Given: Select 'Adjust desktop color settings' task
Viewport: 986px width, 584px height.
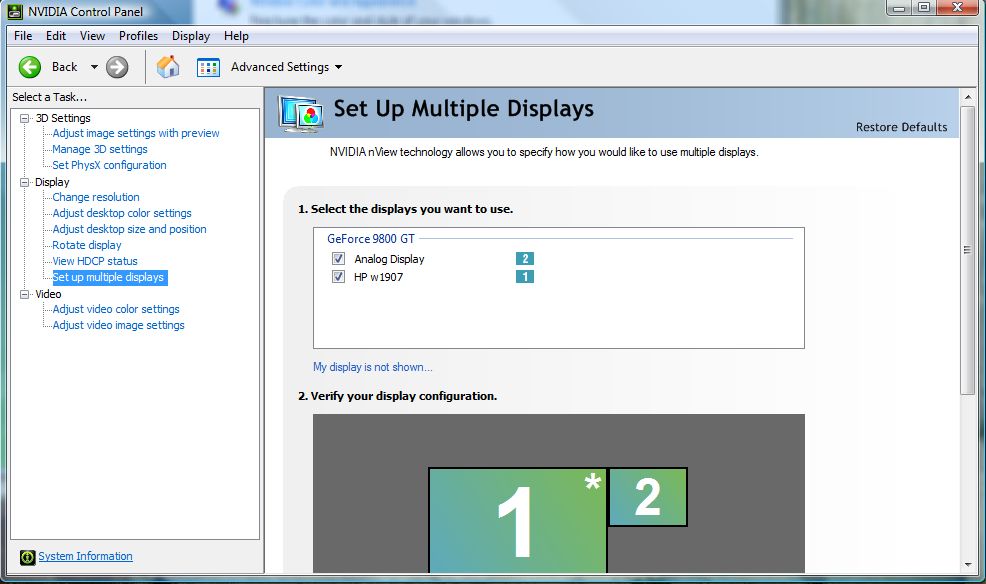Looking at the screenshot, I should point(122,213).
